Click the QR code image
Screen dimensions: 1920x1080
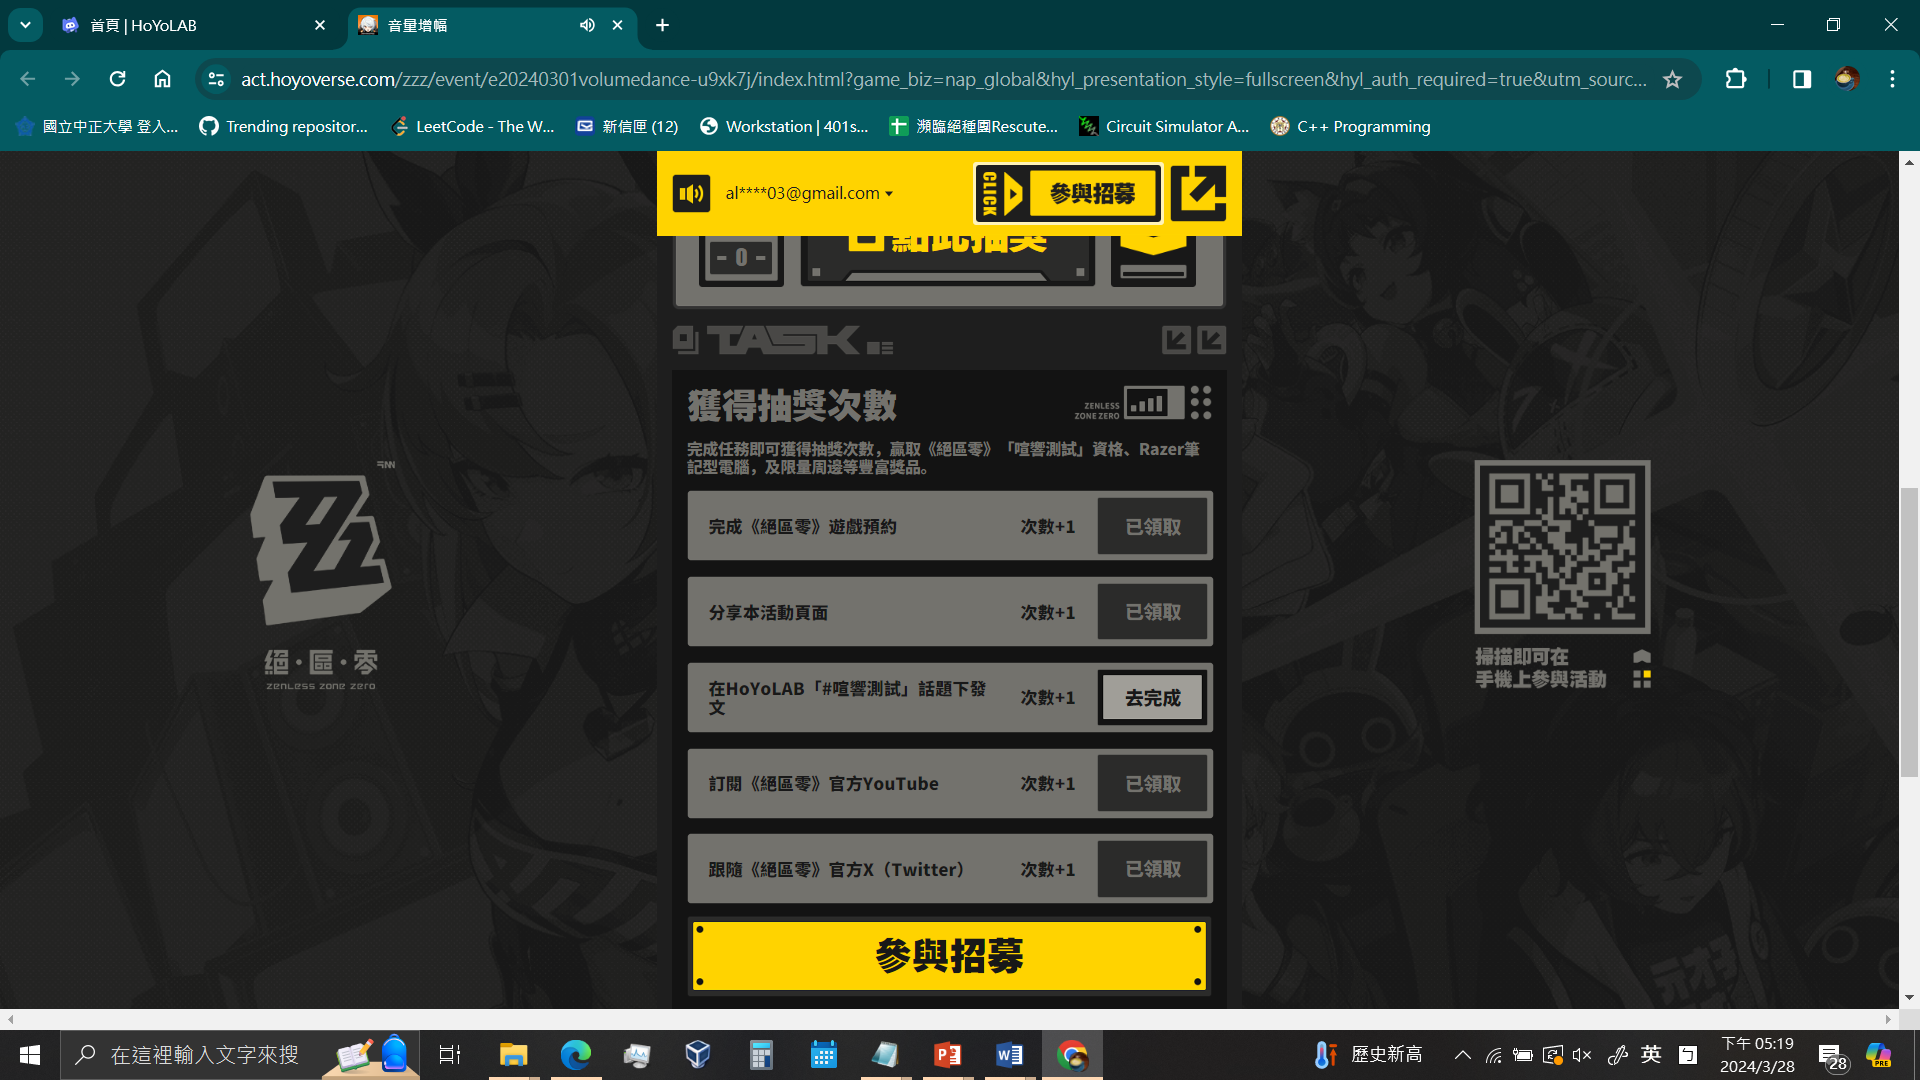1562,546
